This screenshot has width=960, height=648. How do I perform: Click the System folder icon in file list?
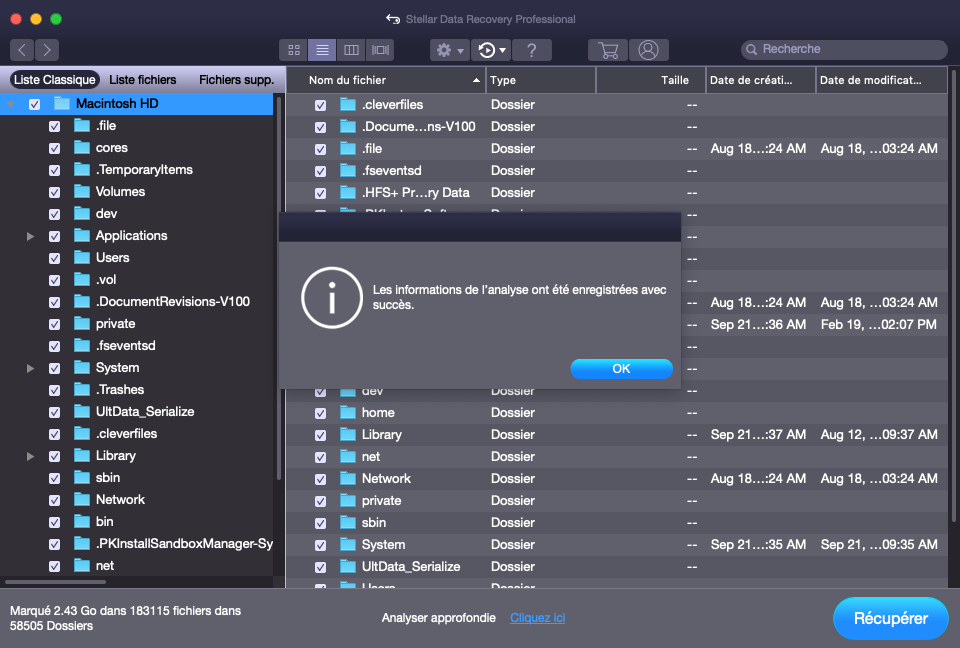click(x=348, y=544)
